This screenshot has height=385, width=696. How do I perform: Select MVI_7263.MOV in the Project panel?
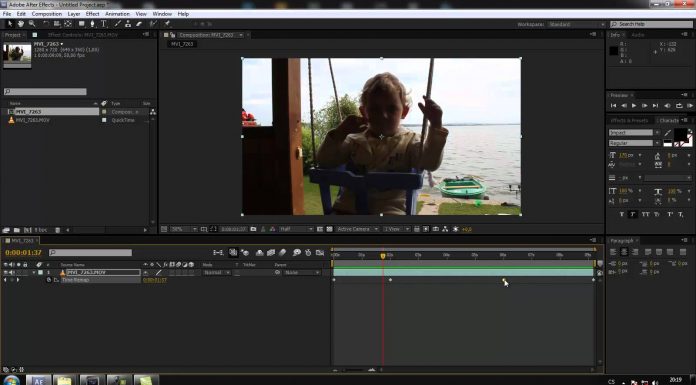(32, 120)
